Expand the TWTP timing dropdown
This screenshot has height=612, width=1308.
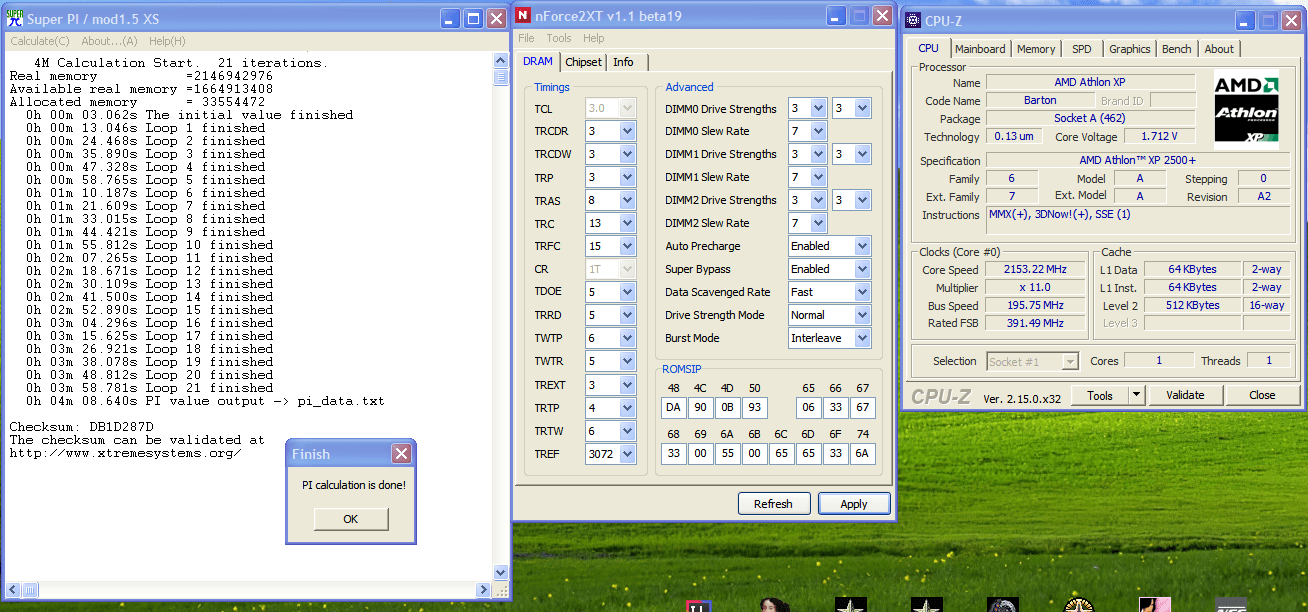[628, 338]
